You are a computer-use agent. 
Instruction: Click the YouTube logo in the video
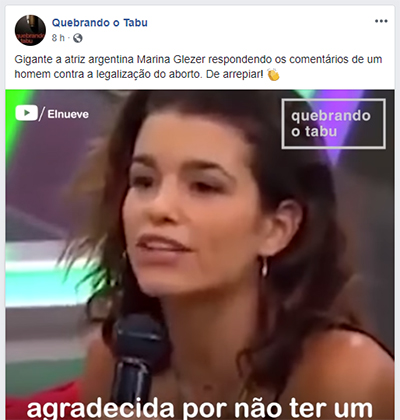coord(27,113)
